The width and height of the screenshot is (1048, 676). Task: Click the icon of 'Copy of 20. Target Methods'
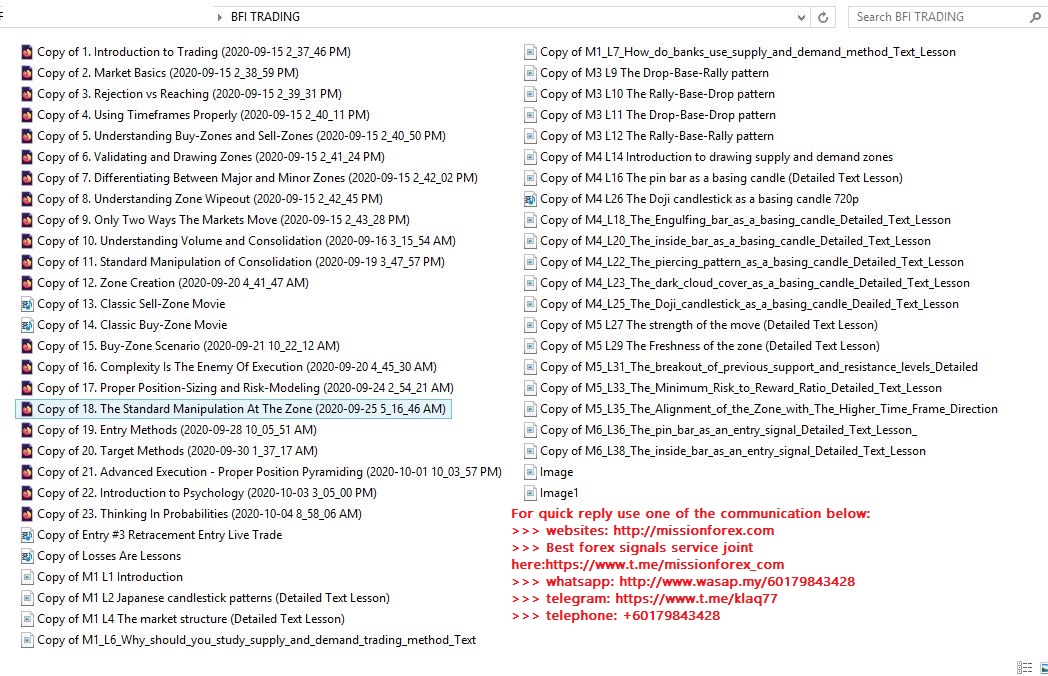pos(27,451)
